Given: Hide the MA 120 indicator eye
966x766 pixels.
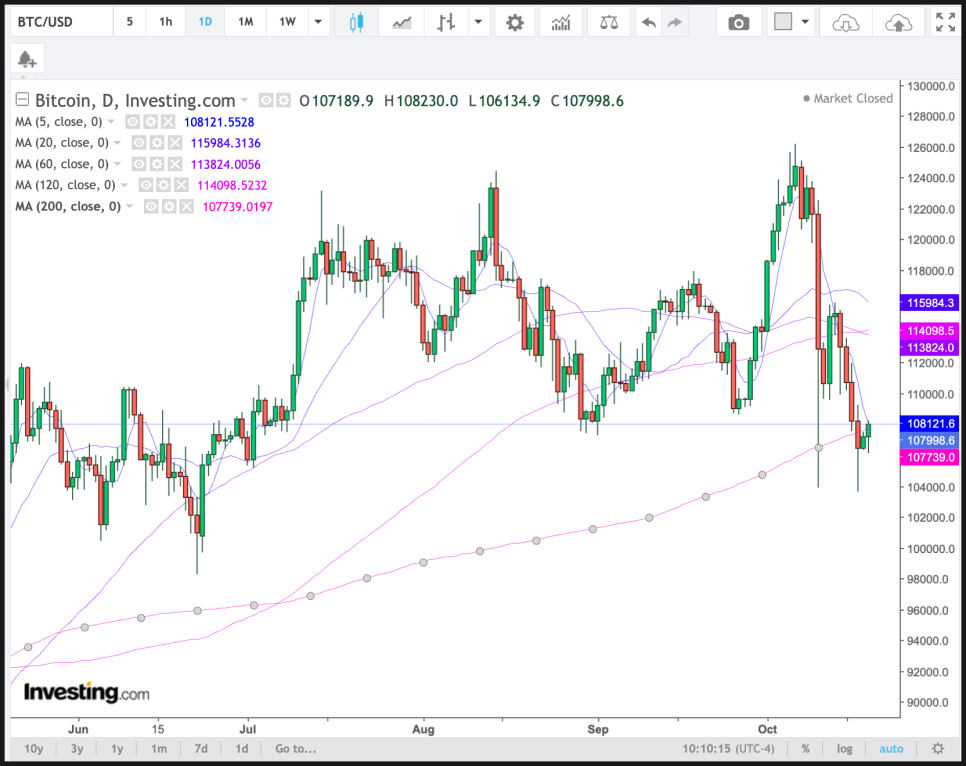Looking at the screenshot, I should 145,185.
